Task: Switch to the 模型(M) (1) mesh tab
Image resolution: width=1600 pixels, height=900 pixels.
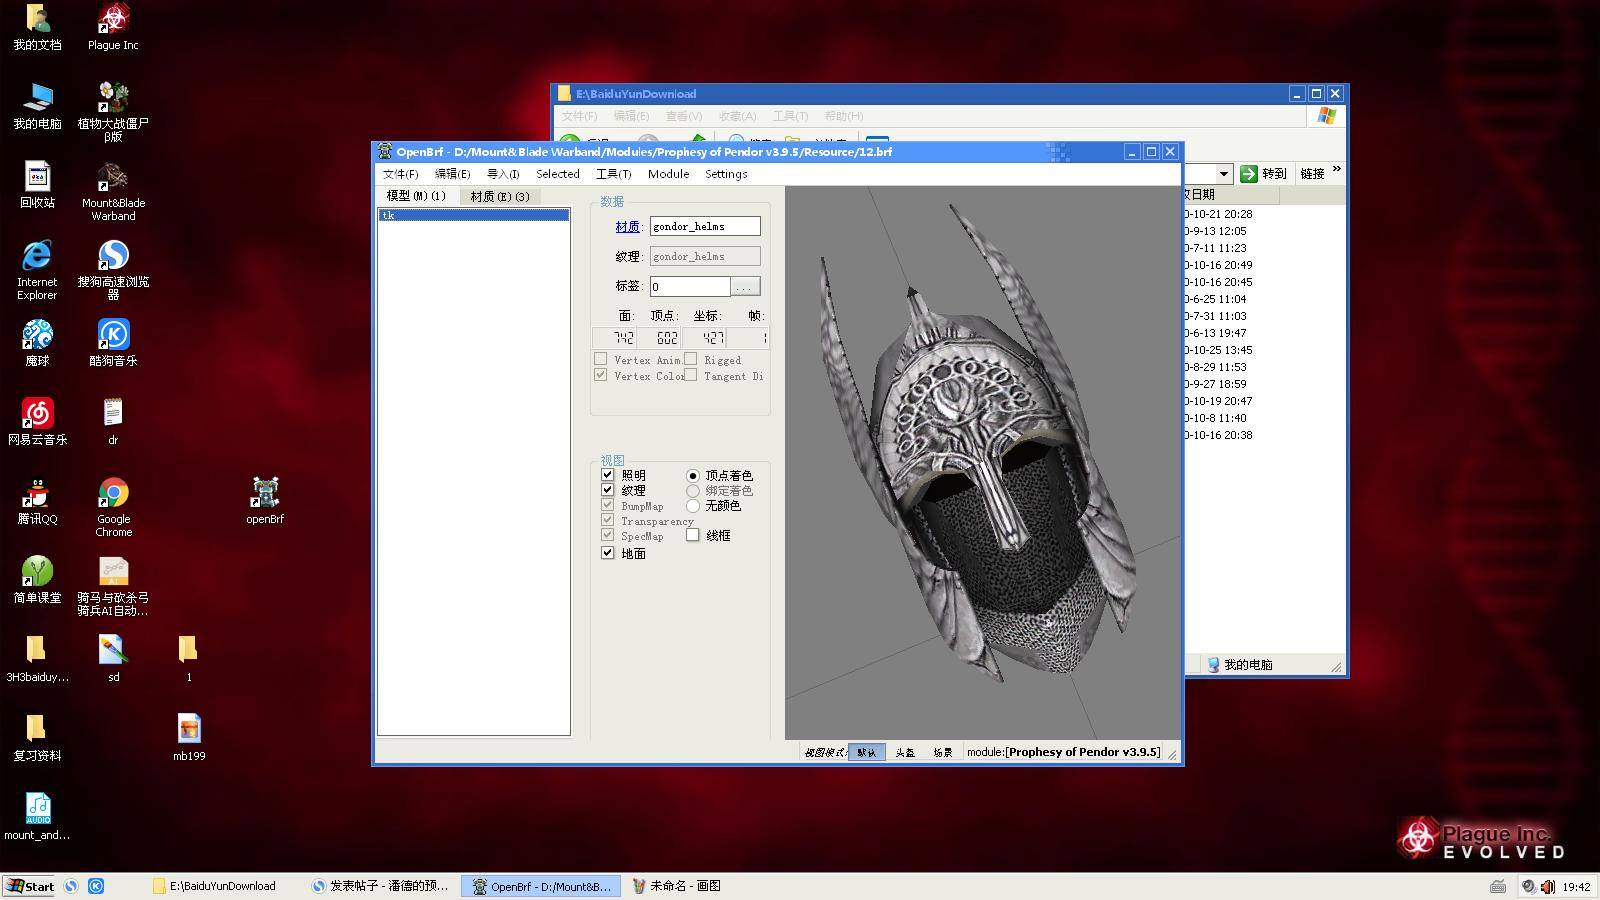Action: point(417,196)
